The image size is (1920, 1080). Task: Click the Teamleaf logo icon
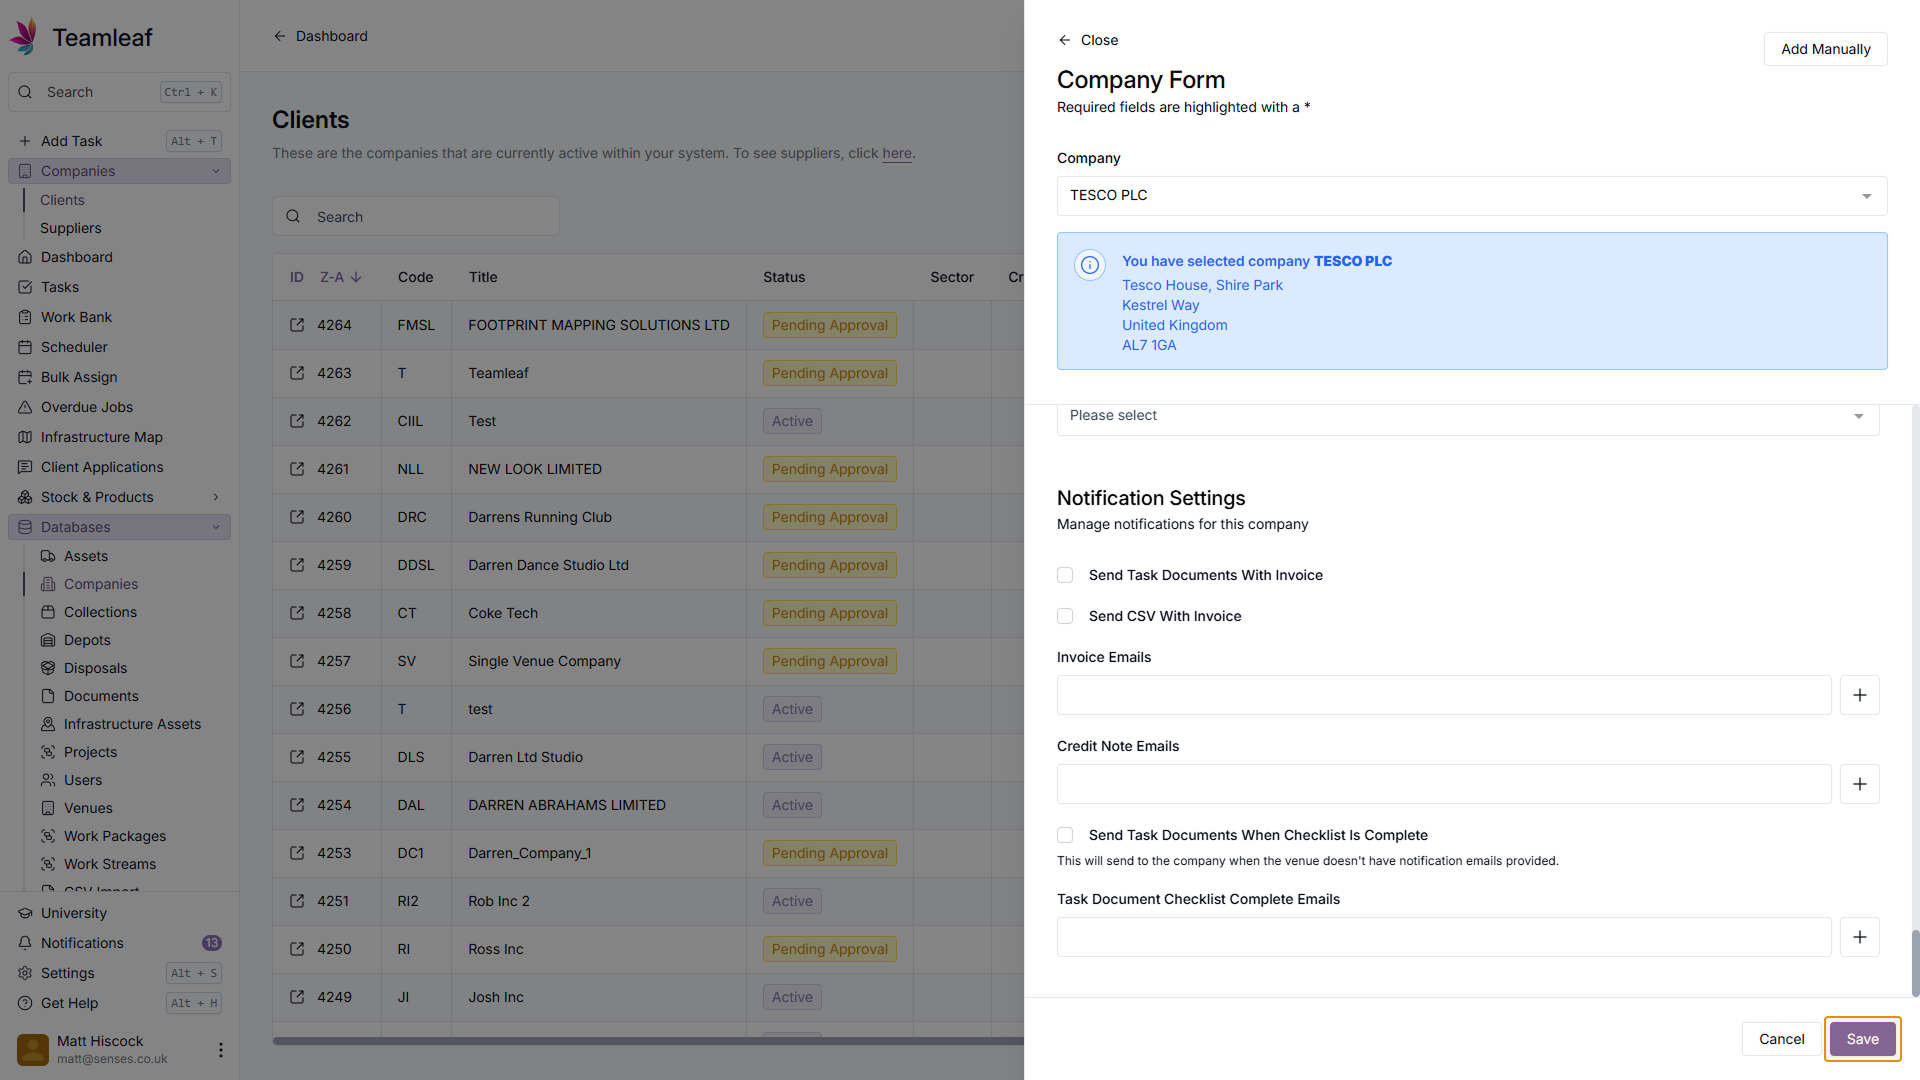click(25, 37)
